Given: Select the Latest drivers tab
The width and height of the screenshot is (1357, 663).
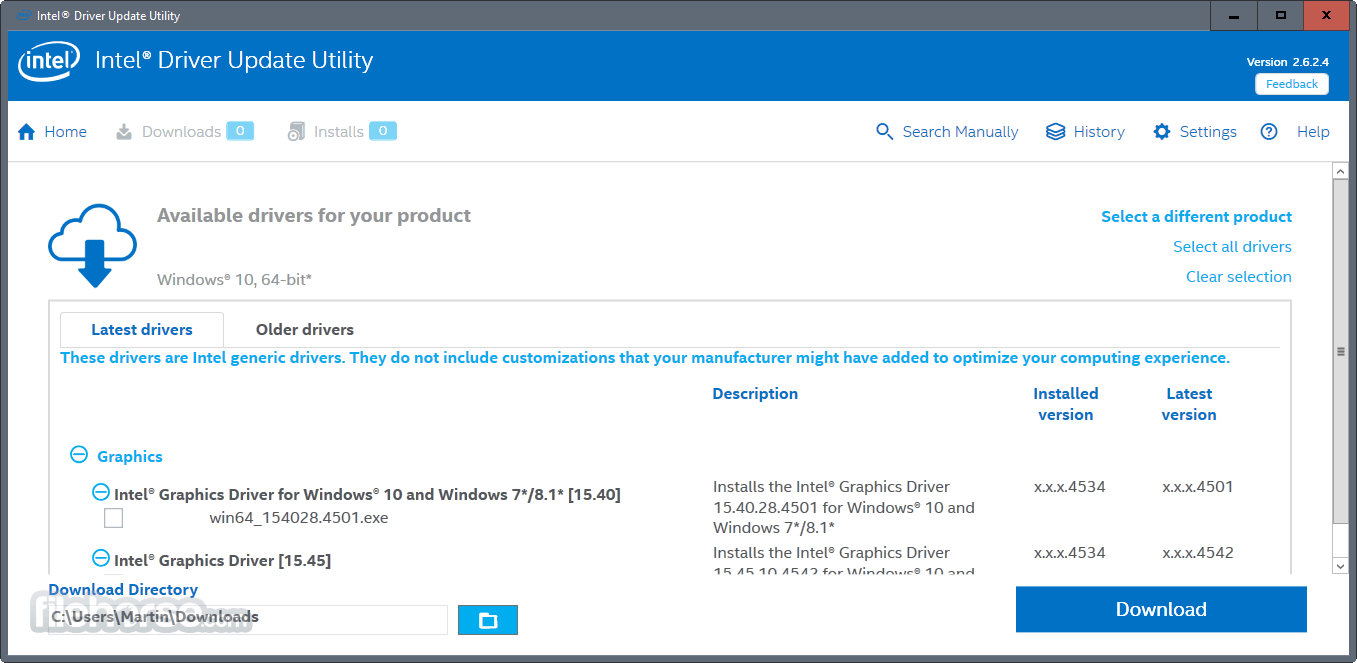Looking at the screenshot, I should (142, 329).
